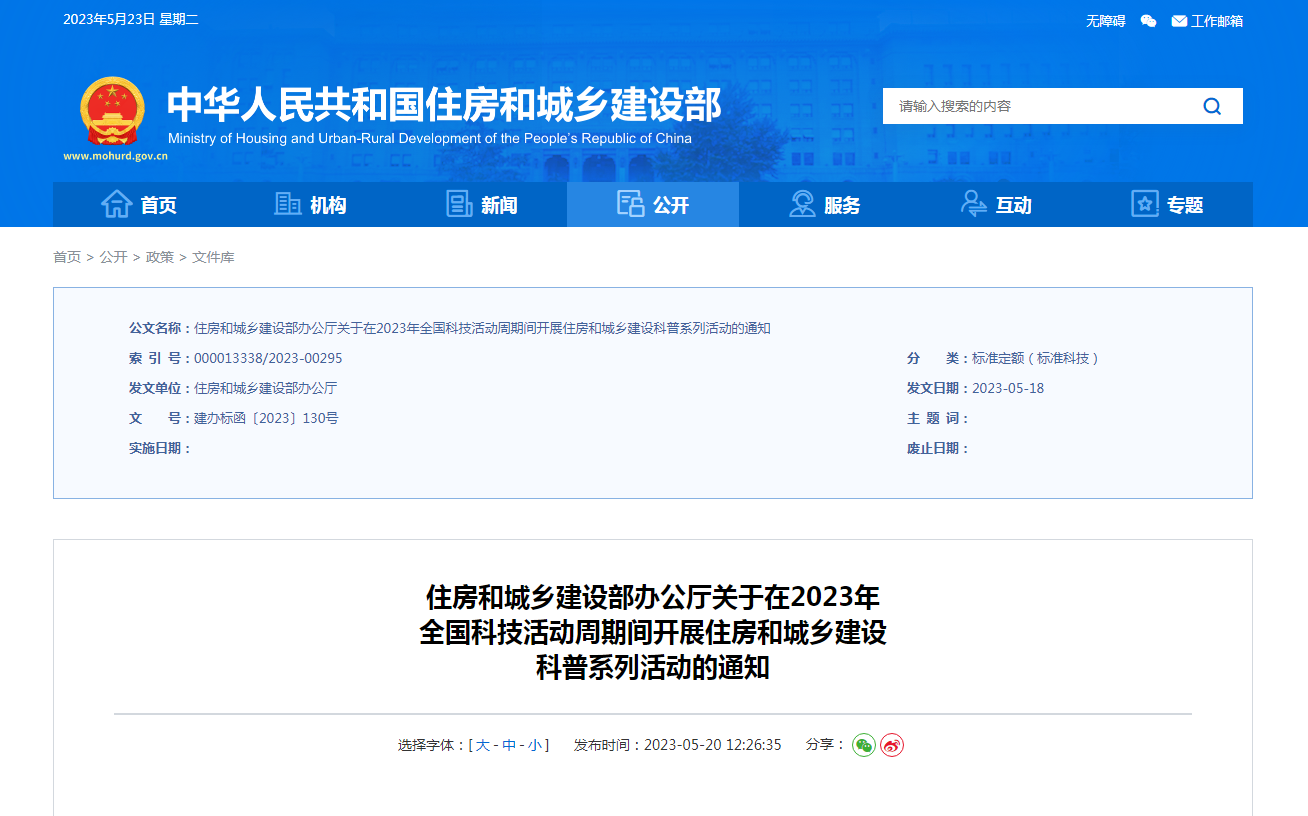
Task: Return to 首页 via the breadcrumb
Action: 66,257
